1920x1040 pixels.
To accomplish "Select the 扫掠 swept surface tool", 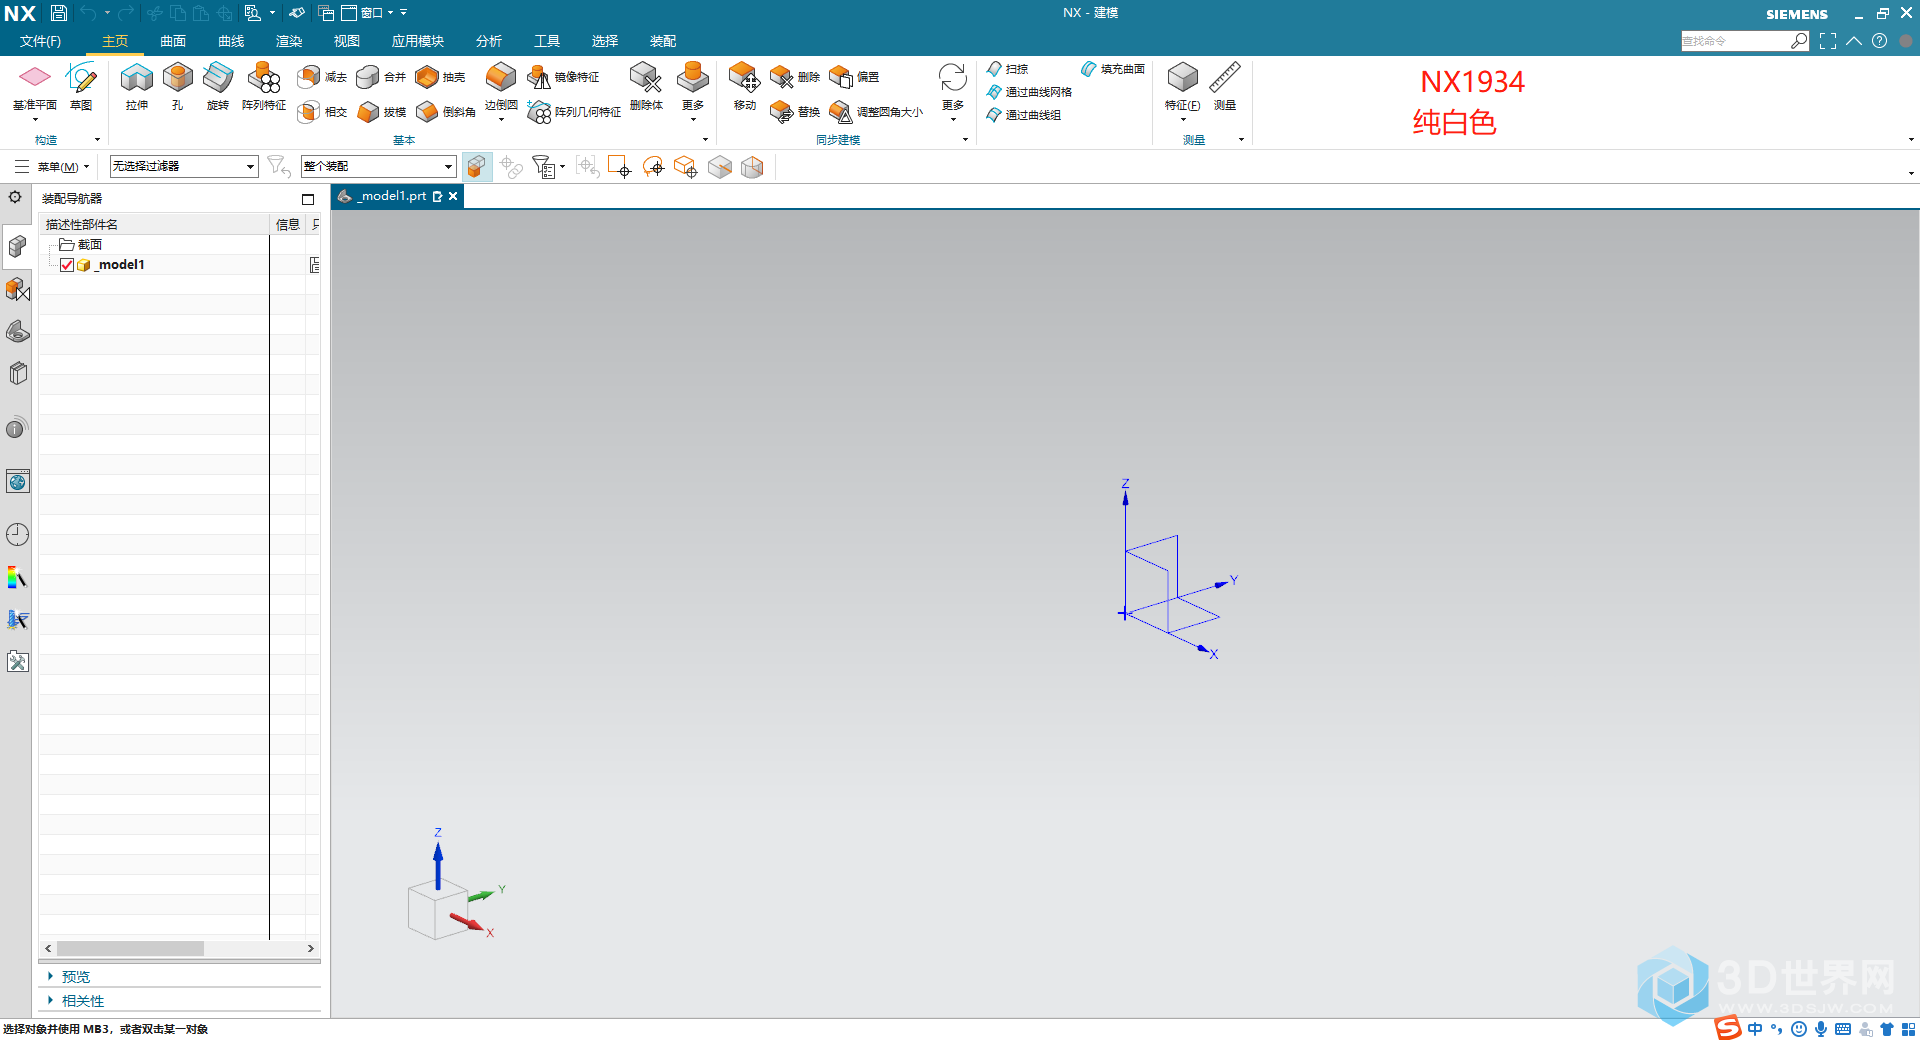I will (x=1007, y=69).
